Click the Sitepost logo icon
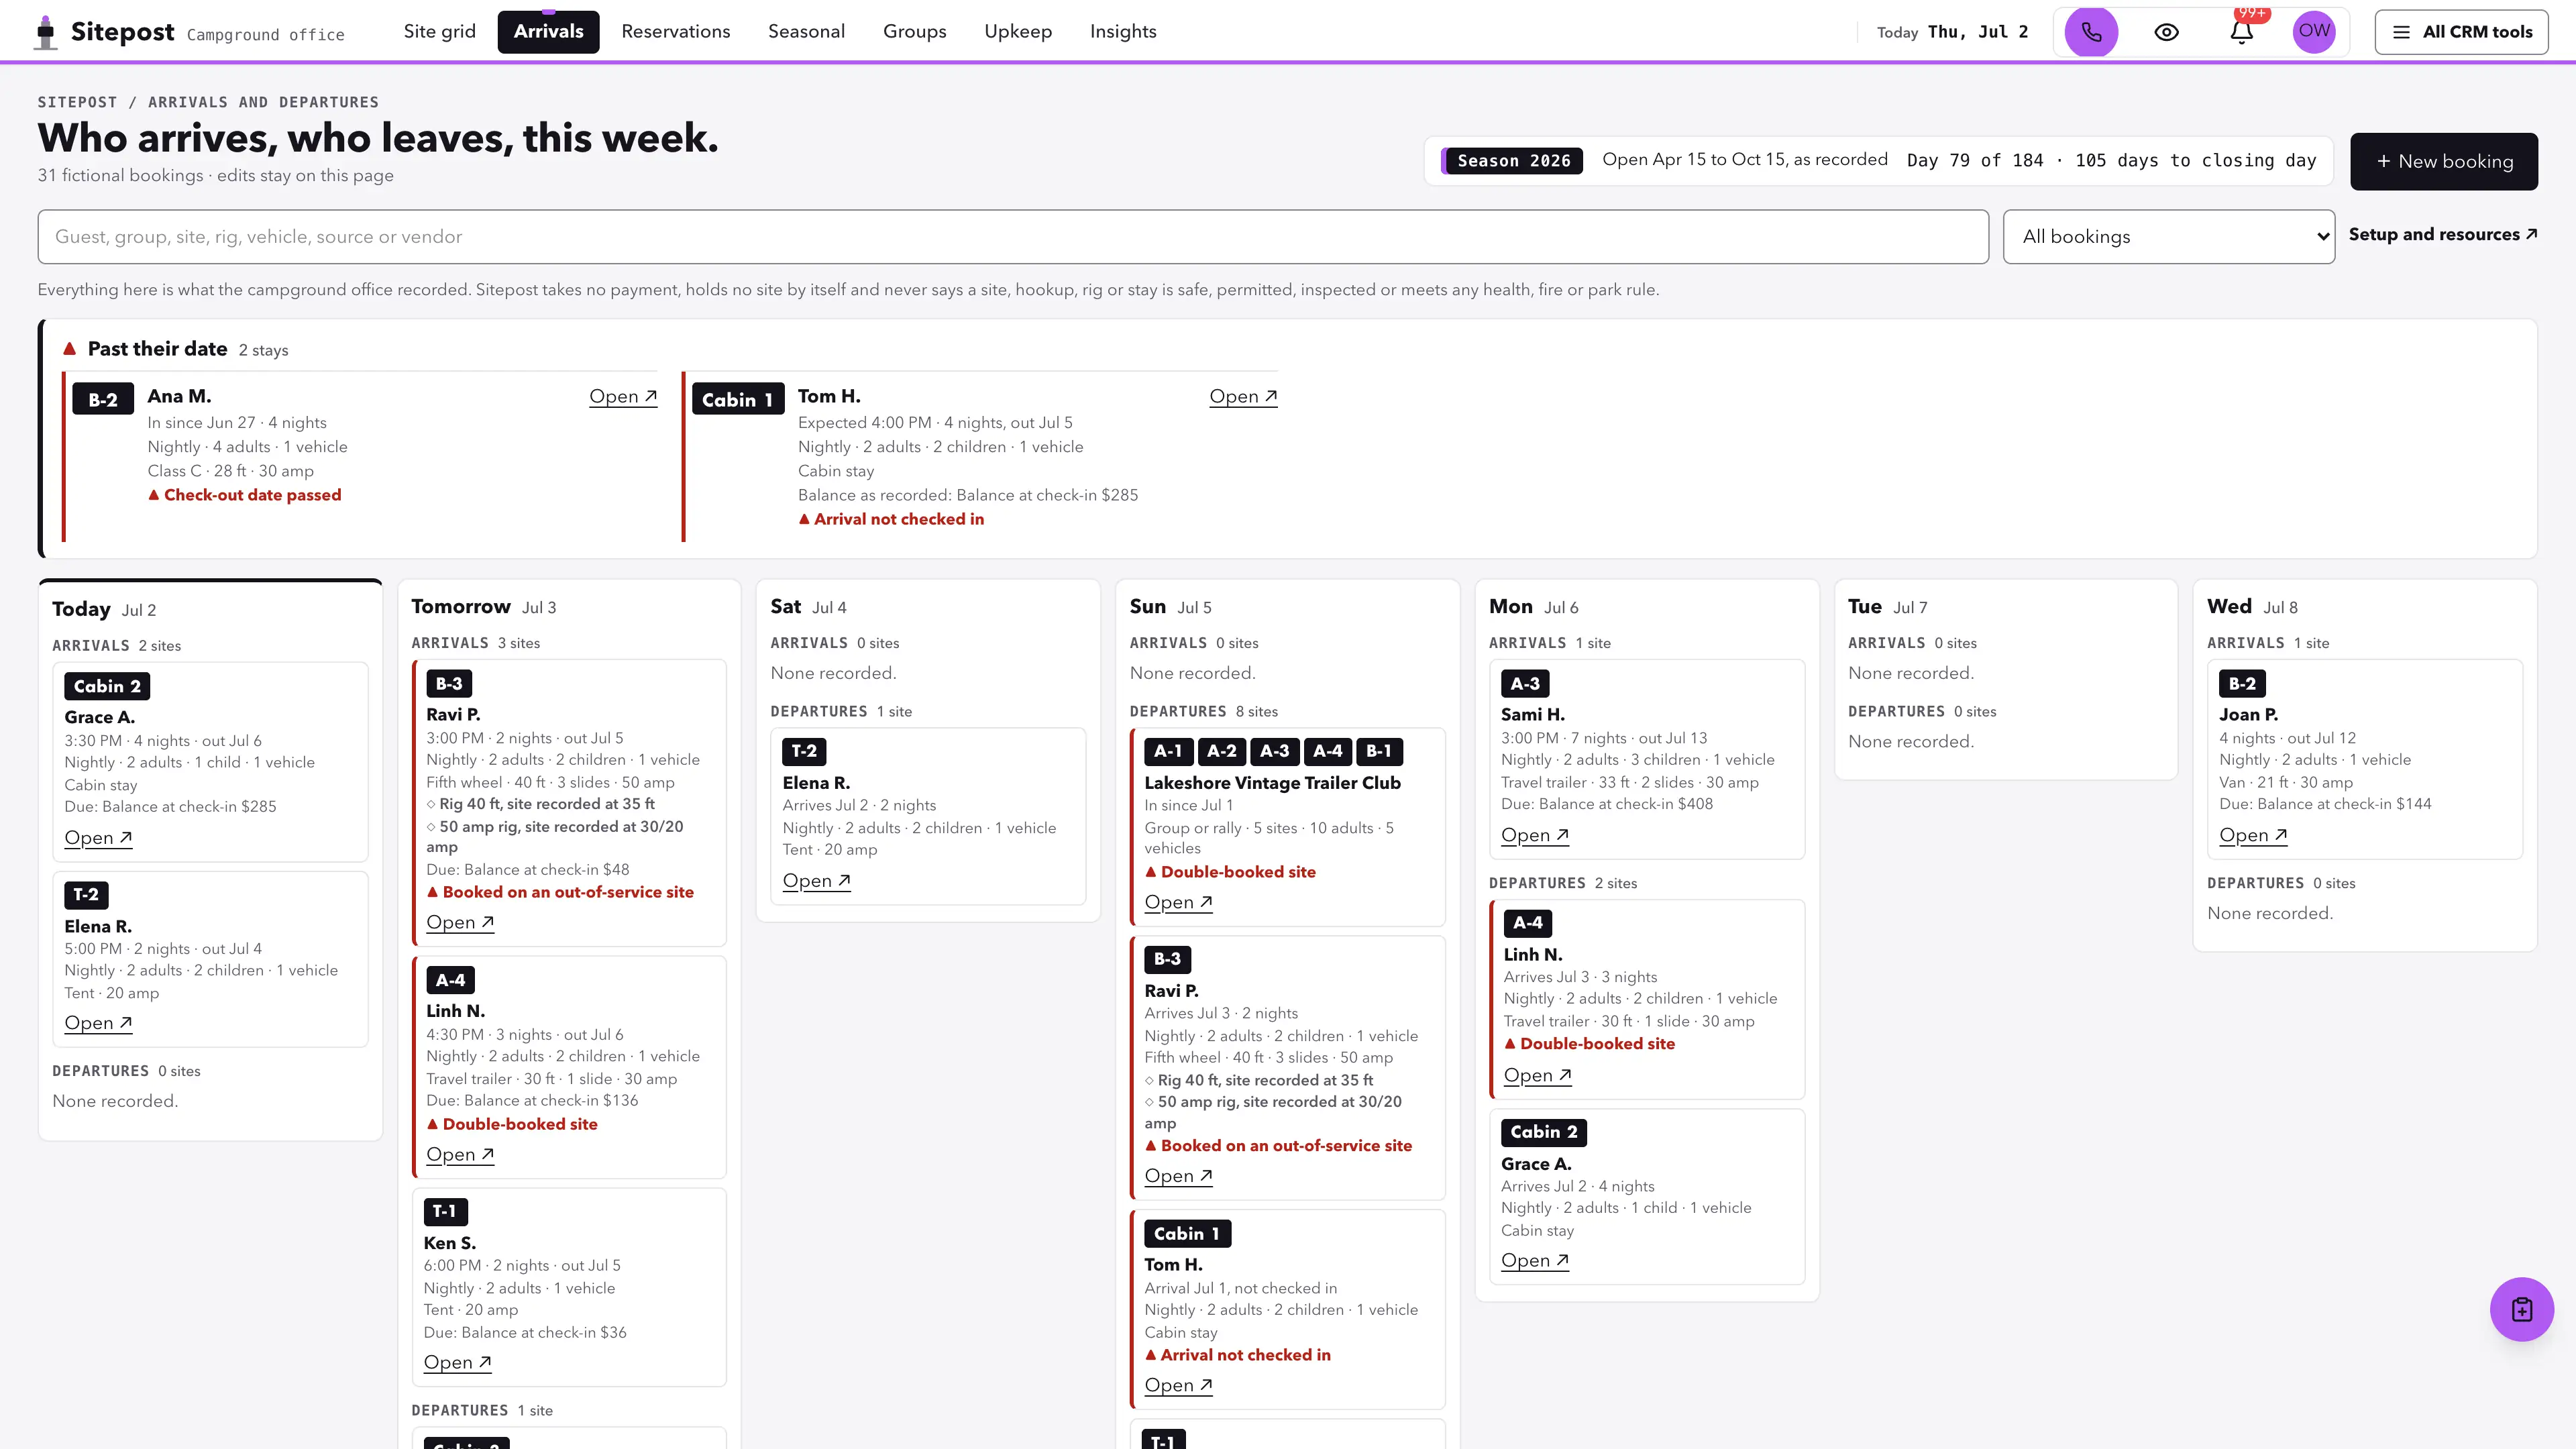Screen dimensions: 2576x1449 46,32
